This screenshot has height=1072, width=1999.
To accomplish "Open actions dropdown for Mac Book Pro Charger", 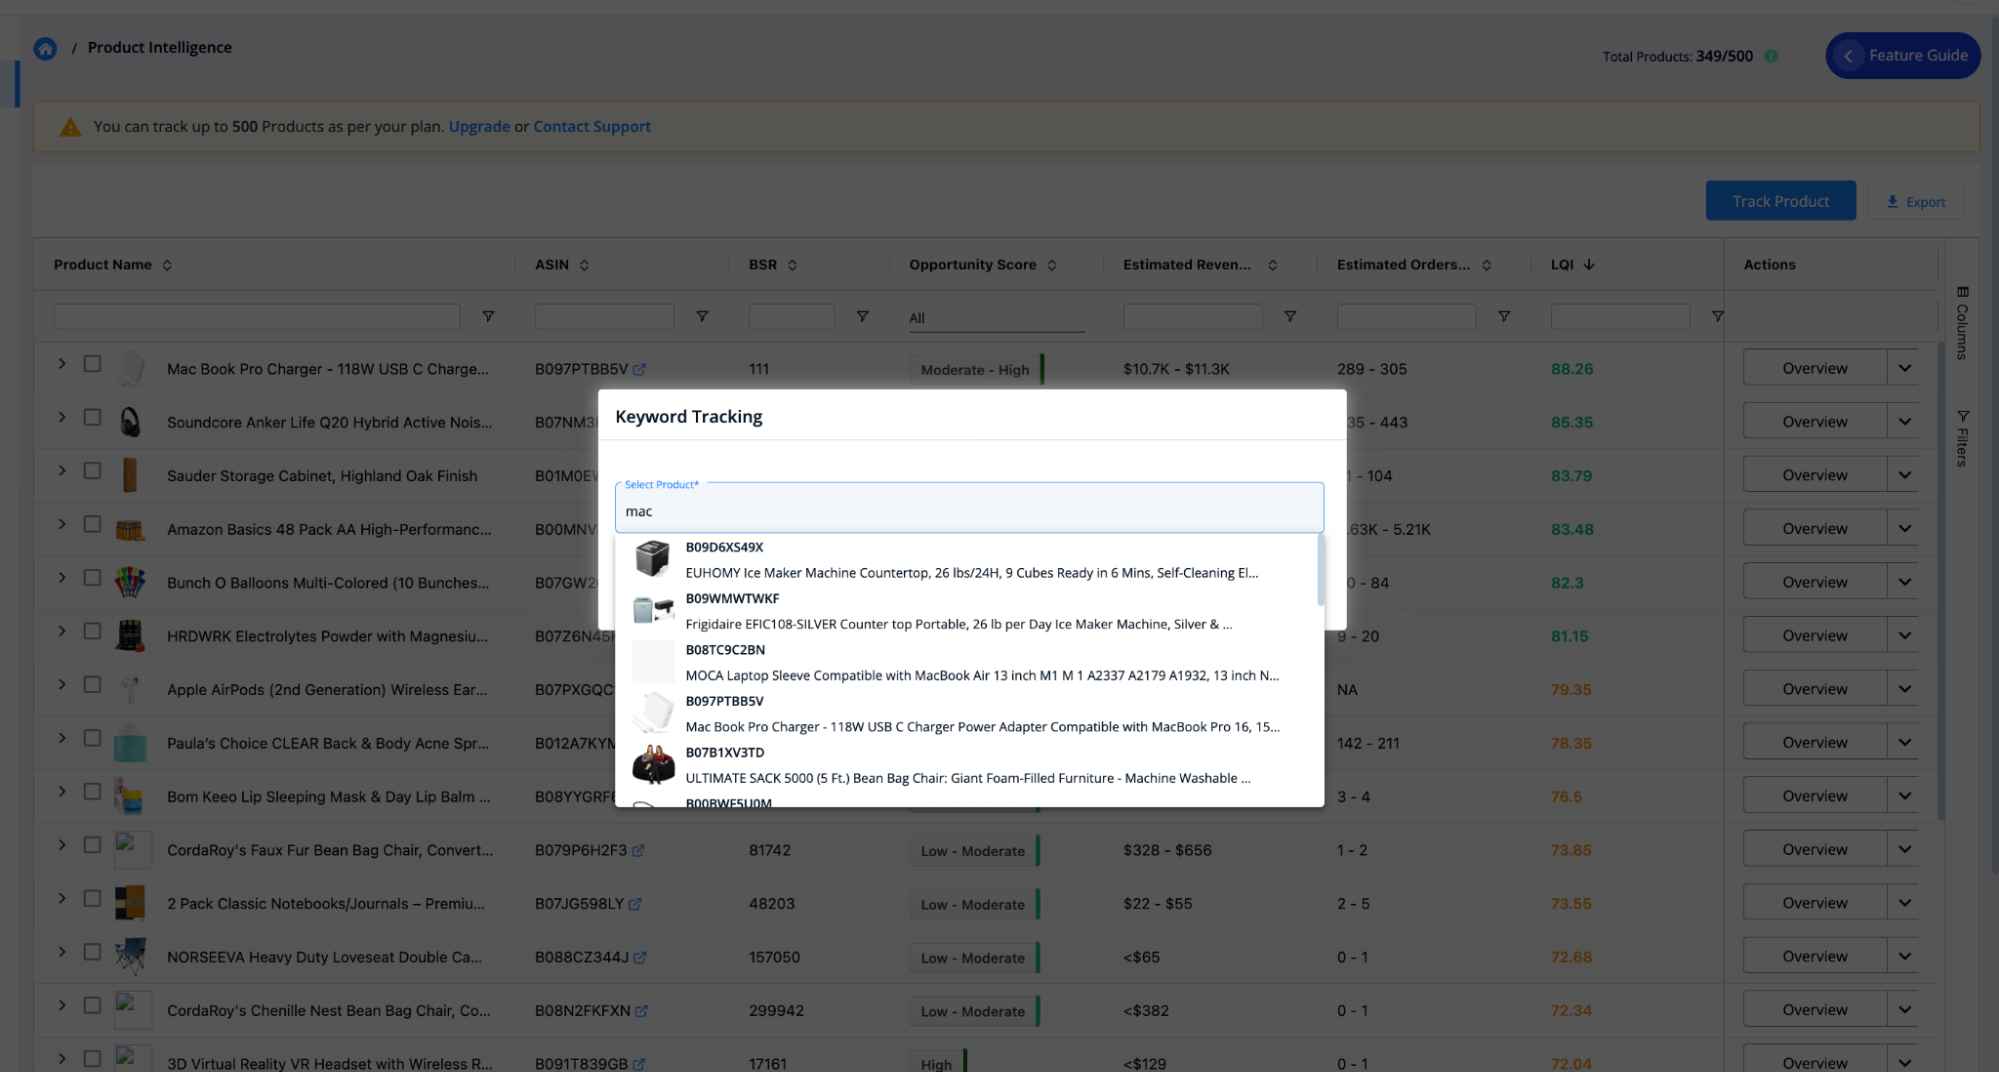I will pos(1904,368).
